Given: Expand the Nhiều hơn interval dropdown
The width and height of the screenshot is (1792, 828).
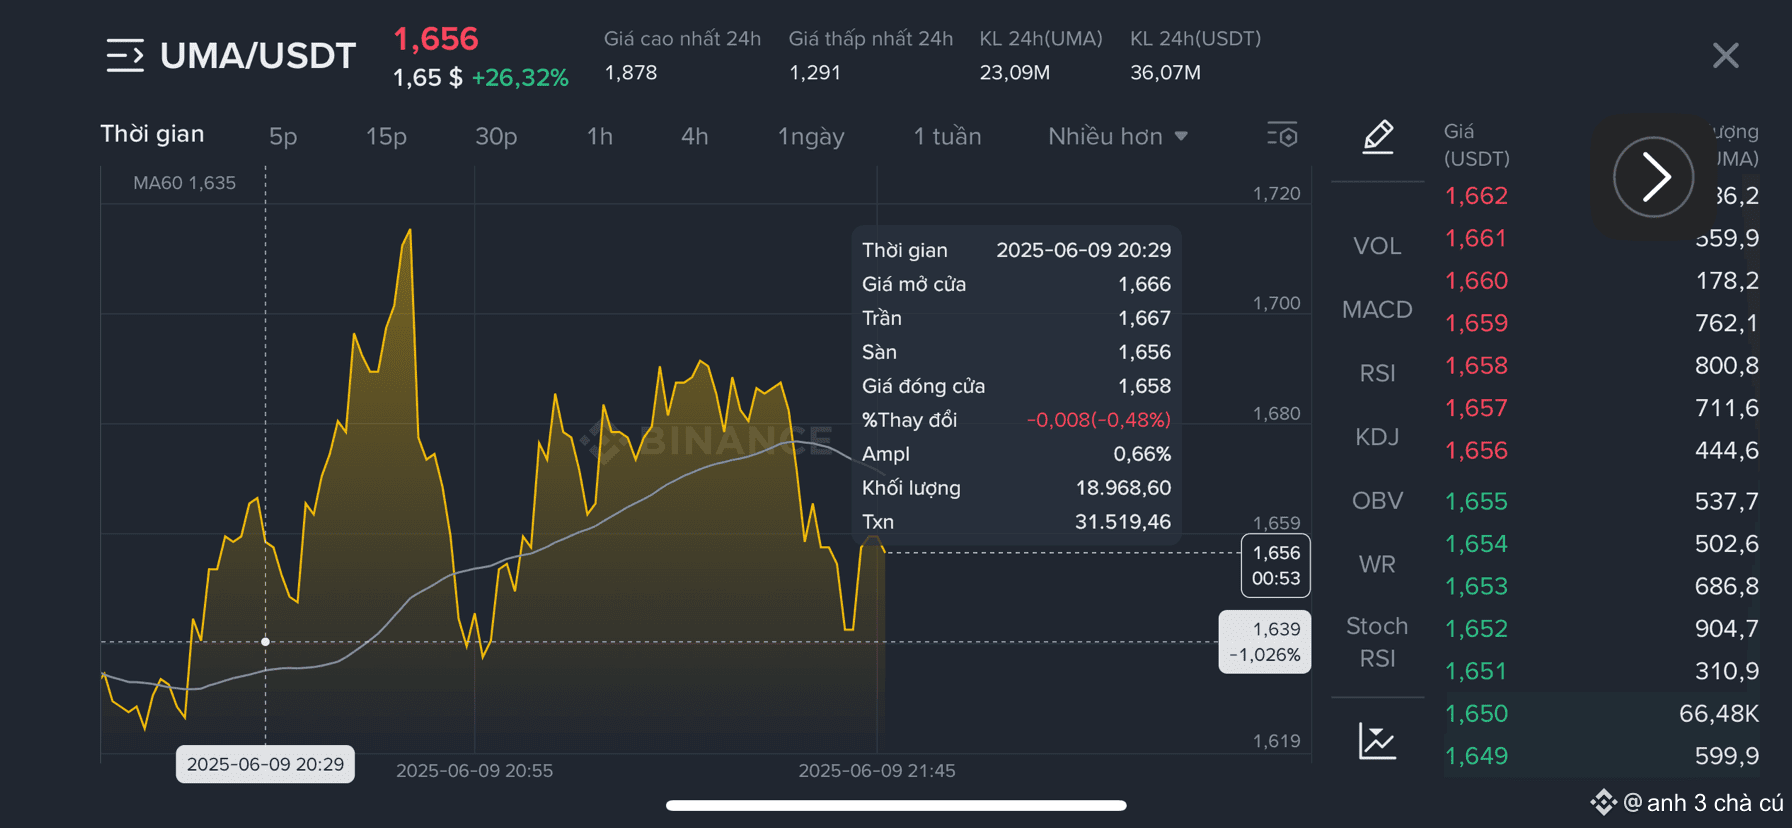Looking at the screenshot, I should click(x=1117, y=136).
